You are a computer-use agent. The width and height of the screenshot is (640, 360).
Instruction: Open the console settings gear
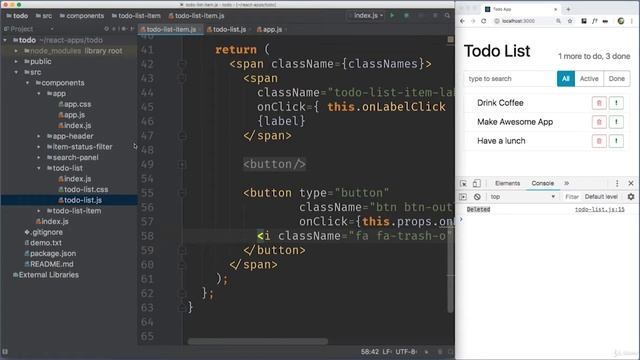(631, 197)
